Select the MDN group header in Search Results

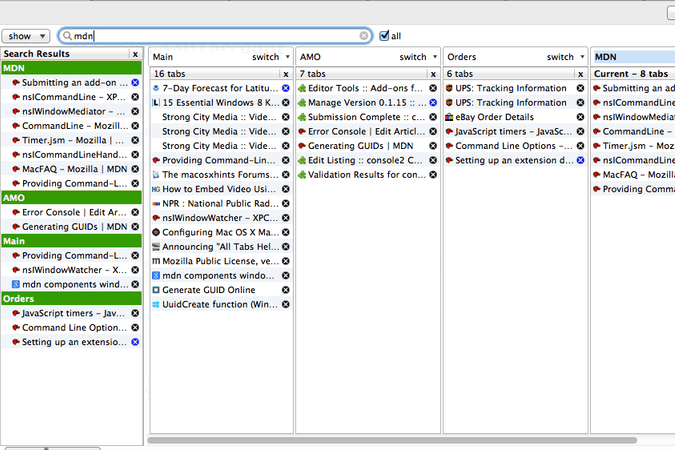coord(71,68)
